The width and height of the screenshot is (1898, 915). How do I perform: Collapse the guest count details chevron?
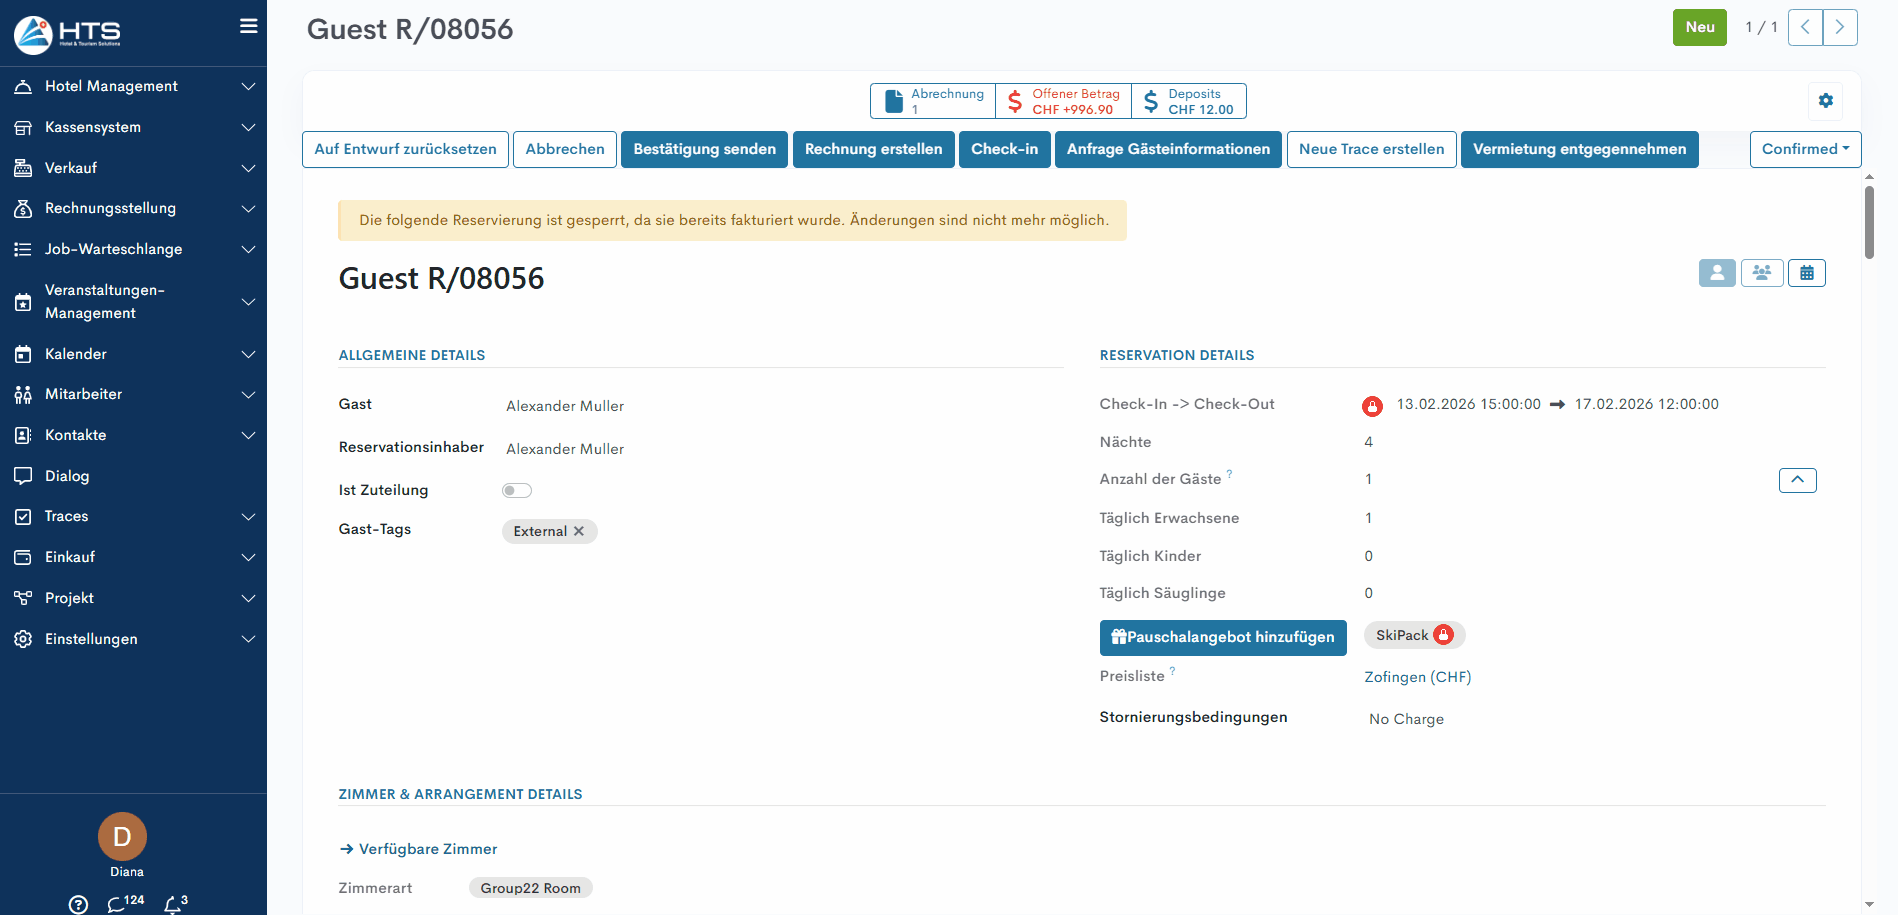click(x=1797, y=481)
